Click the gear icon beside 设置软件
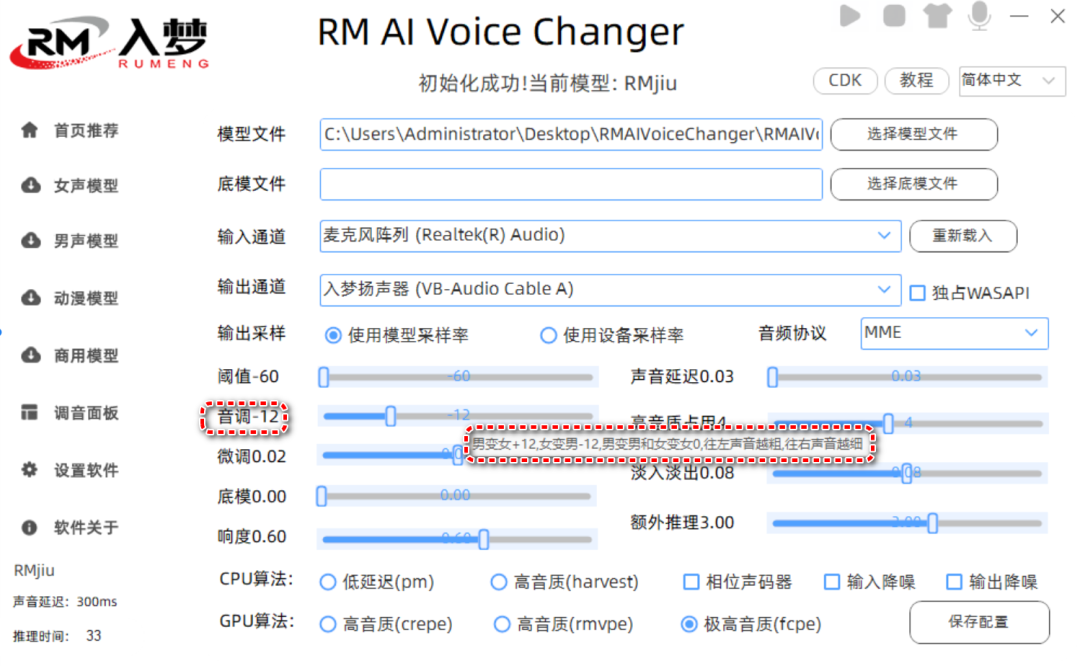 [30, 470]
